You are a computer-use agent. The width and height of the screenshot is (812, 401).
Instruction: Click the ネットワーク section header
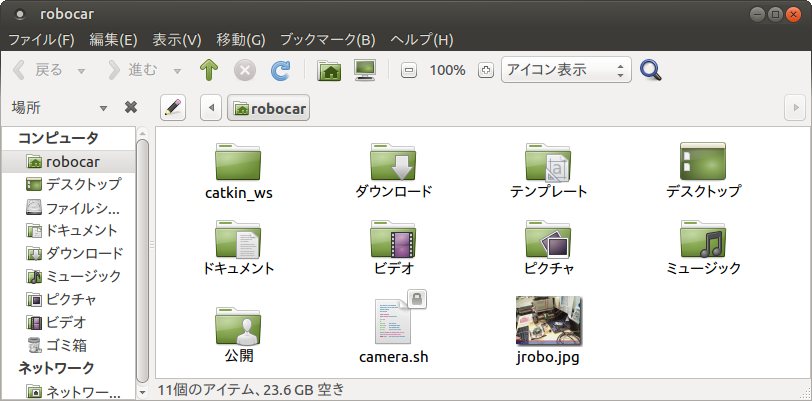pyautogui.click(x=56, y=368)
